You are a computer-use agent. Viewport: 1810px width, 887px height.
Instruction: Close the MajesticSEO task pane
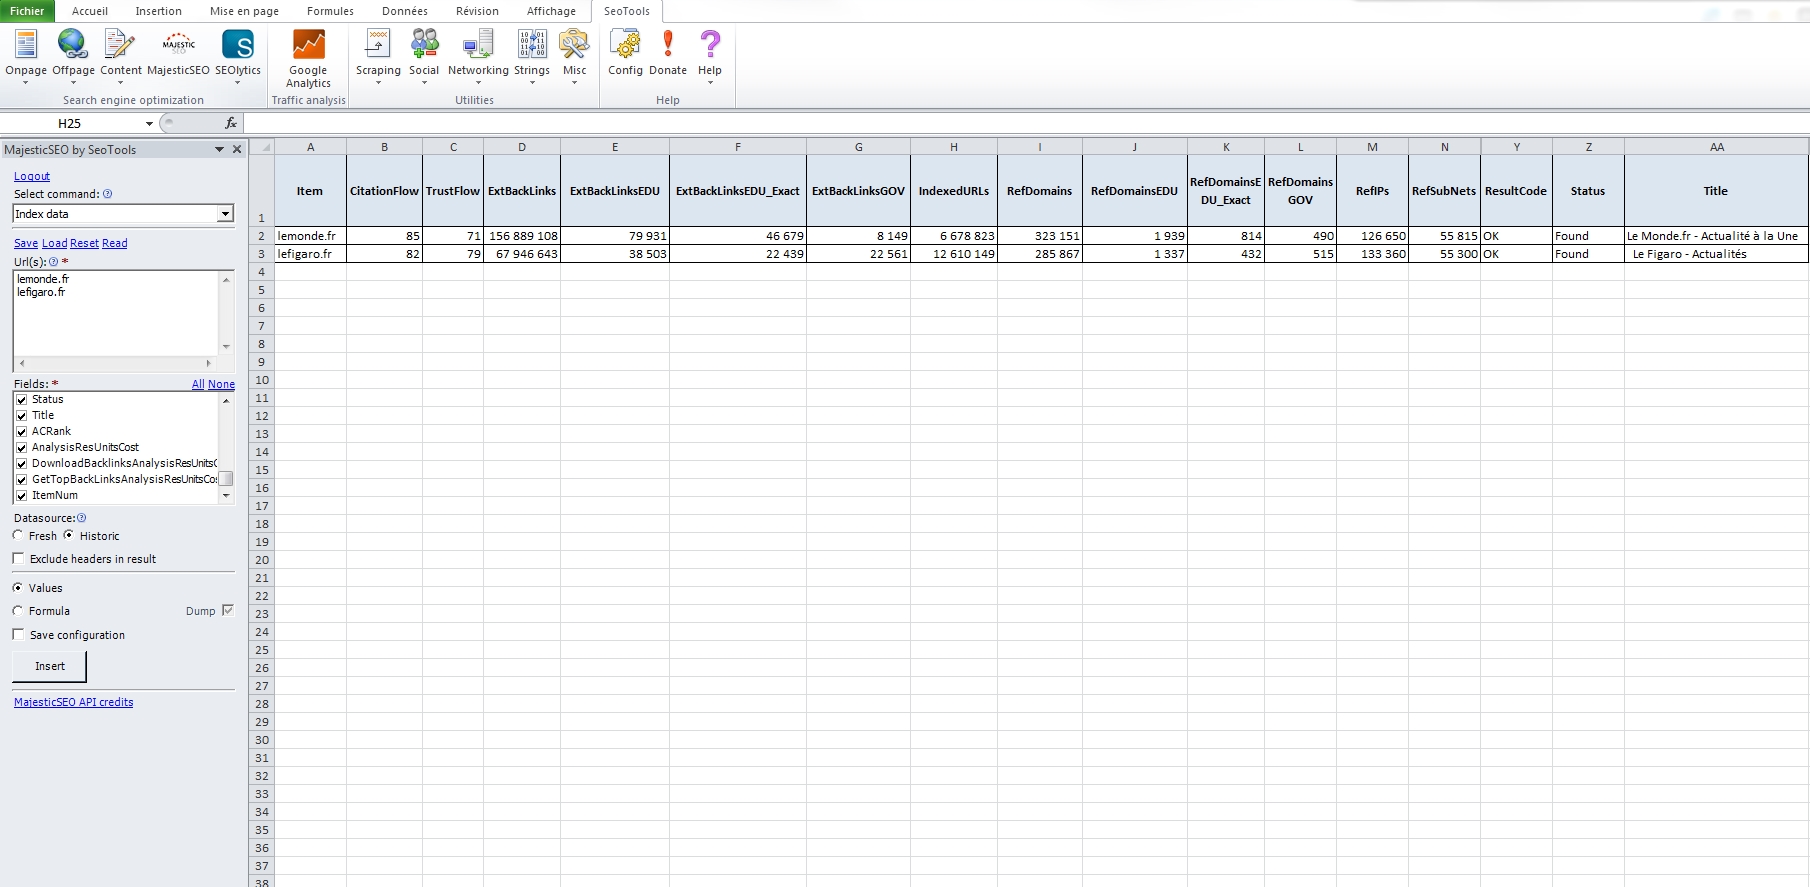pos(237,149)
